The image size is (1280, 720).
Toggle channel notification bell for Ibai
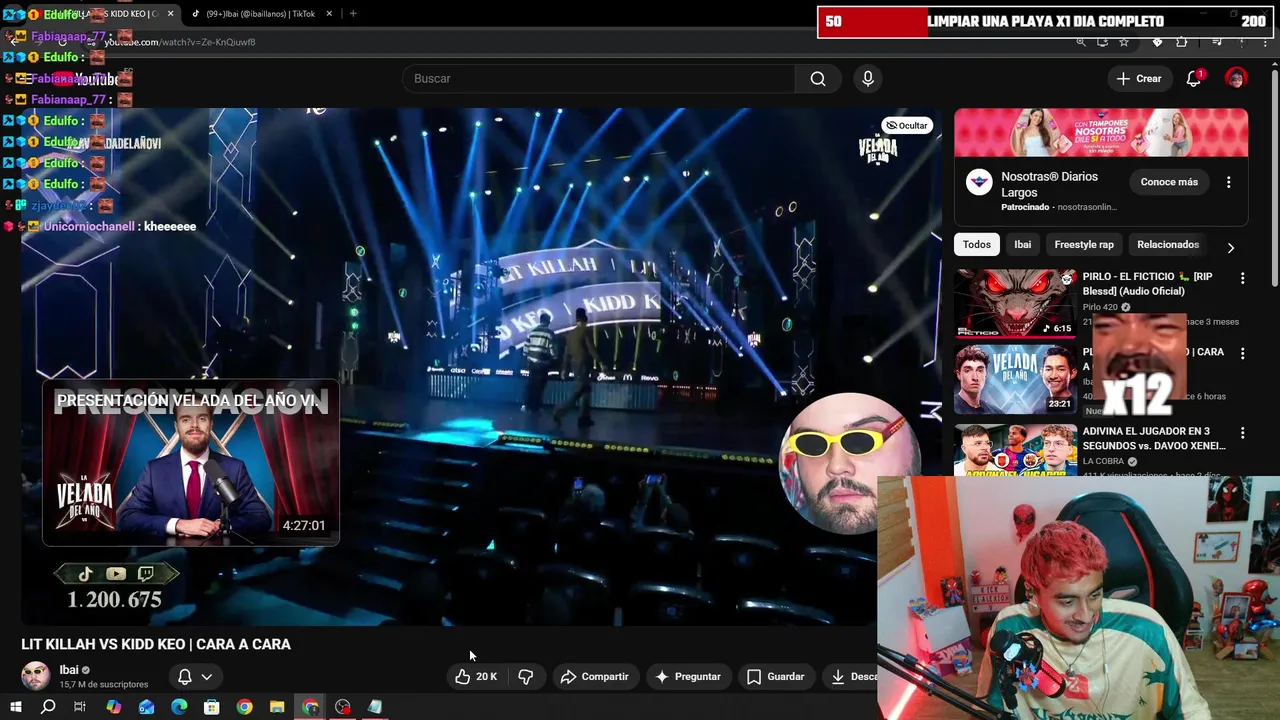(x=195, y=677)
